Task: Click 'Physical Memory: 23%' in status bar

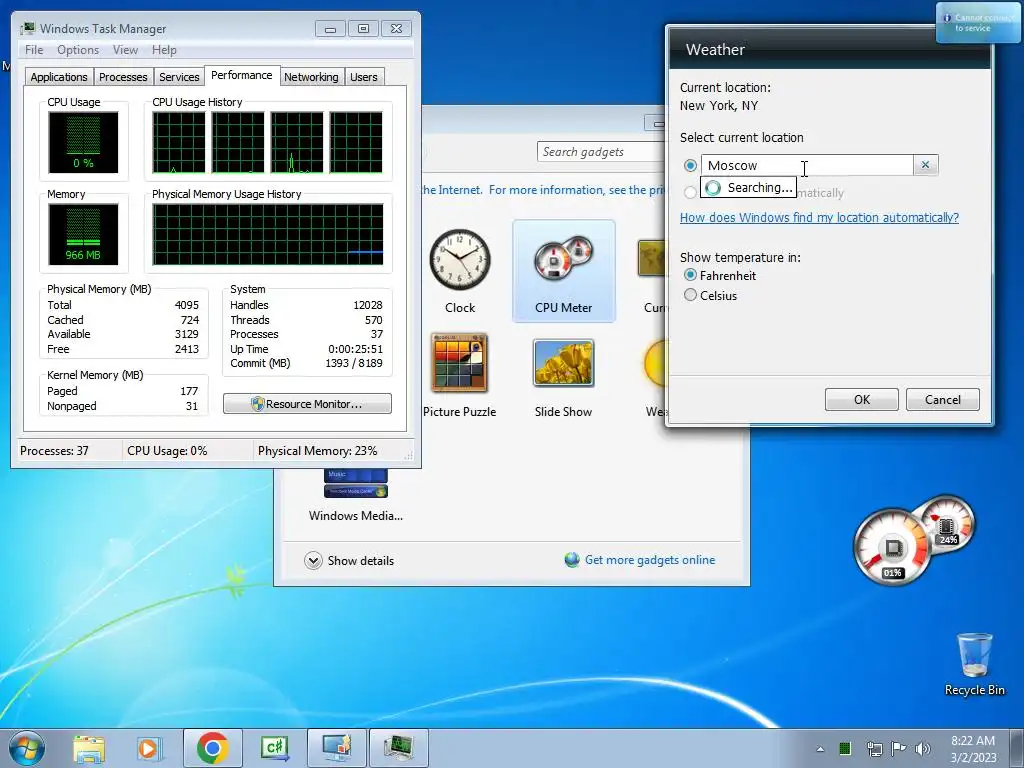Action: pyautogui.click(x=317, y=451)
